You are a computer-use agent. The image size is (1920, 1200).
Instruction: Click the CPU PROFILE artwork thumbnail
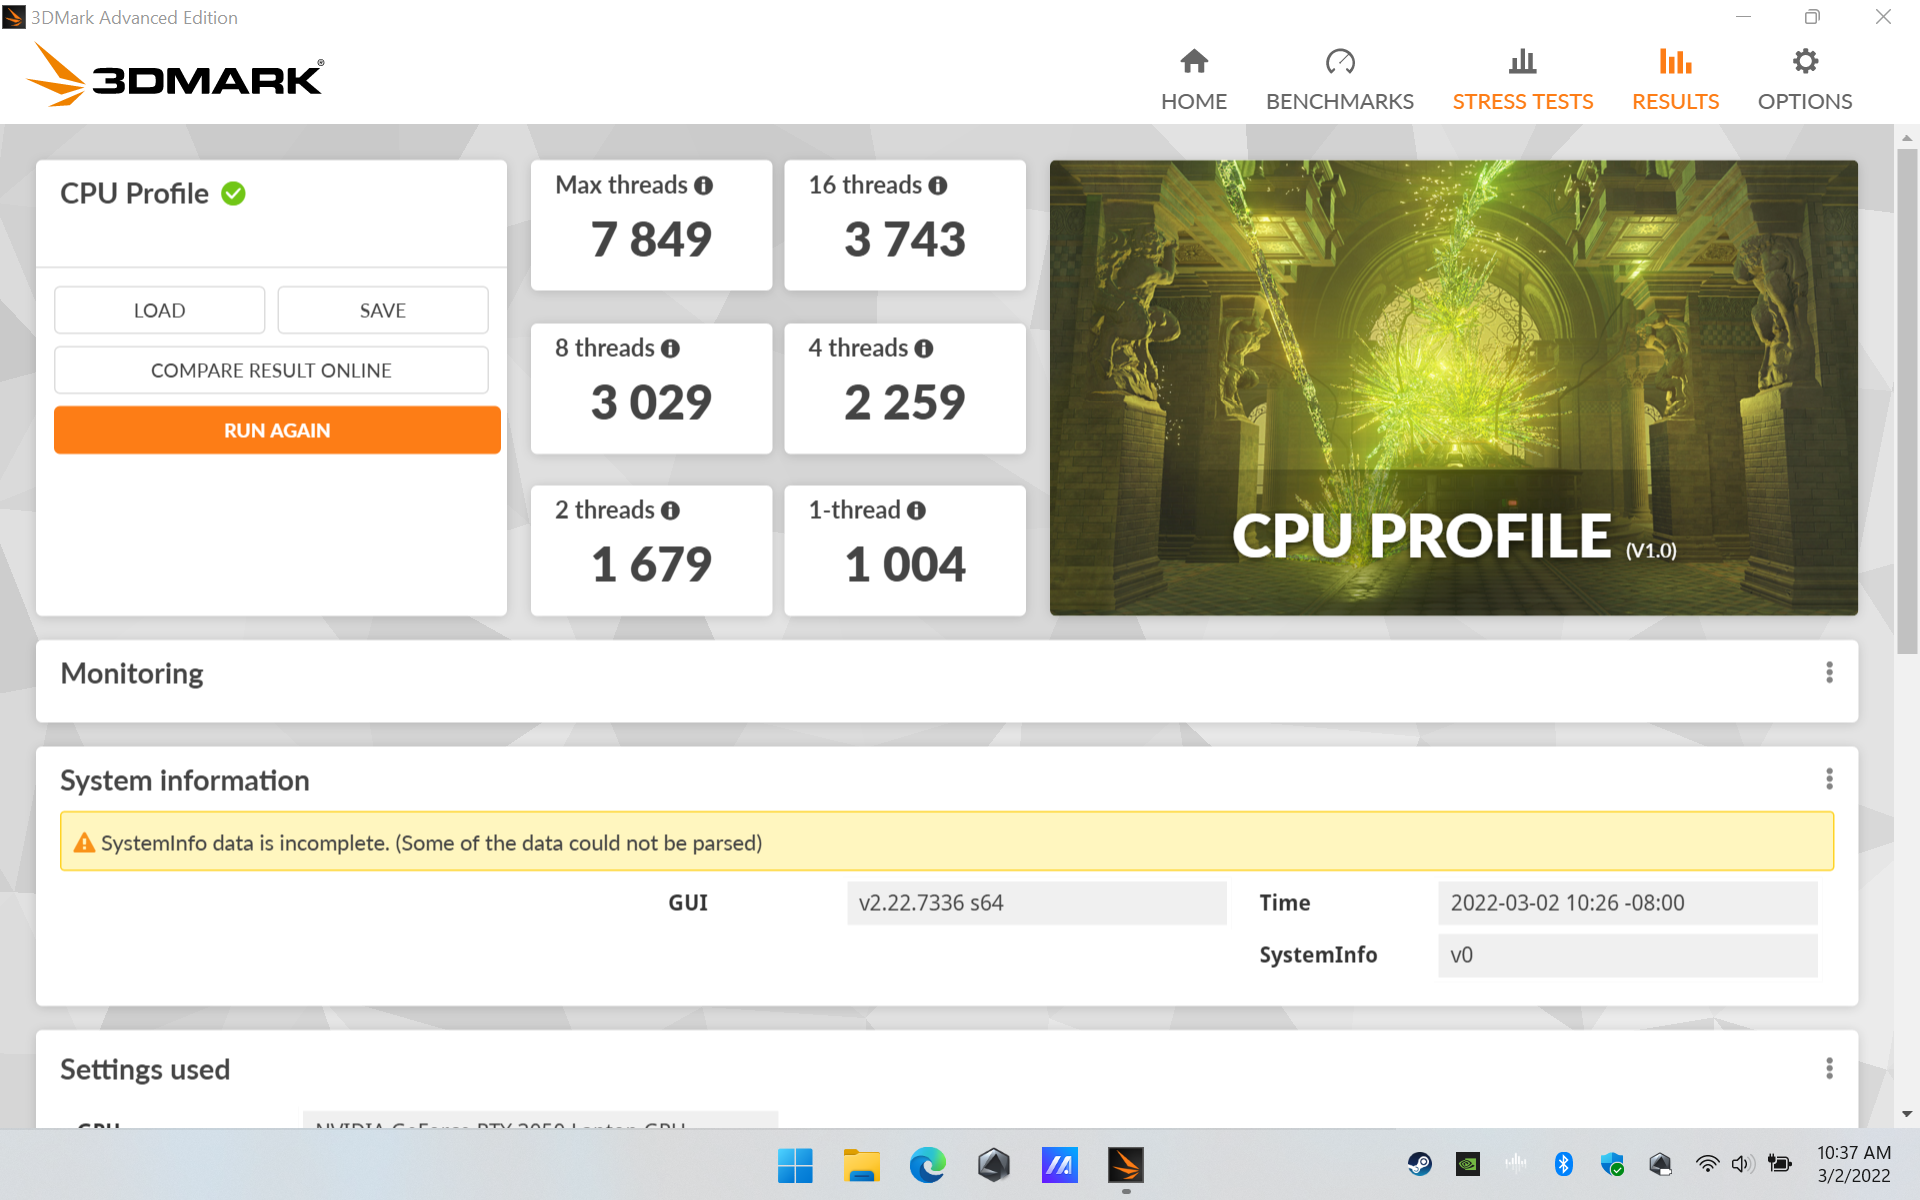pos(1453,388)
